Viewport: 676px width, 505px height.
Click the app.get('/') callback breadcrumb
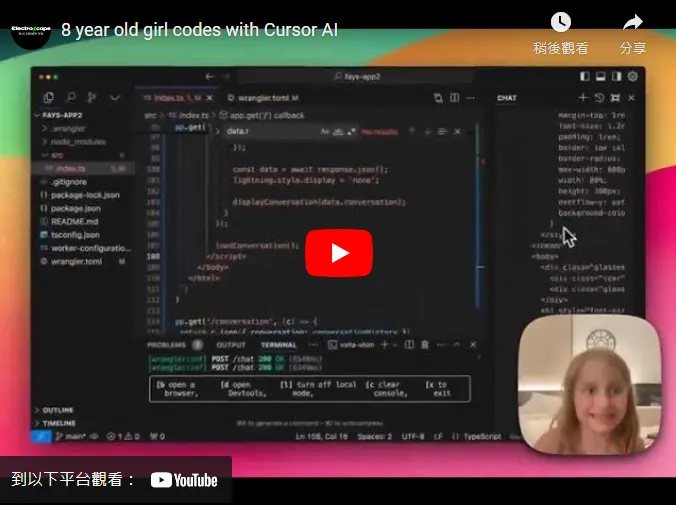262,115
